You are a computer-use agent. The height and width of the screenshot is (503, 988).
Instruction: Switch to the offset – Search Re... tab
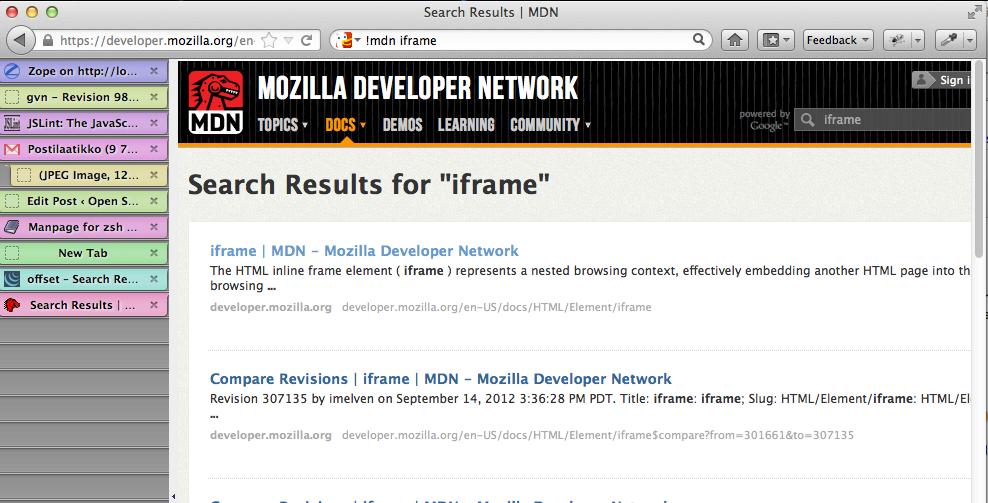pyautogui.click(x=84, y=279)
